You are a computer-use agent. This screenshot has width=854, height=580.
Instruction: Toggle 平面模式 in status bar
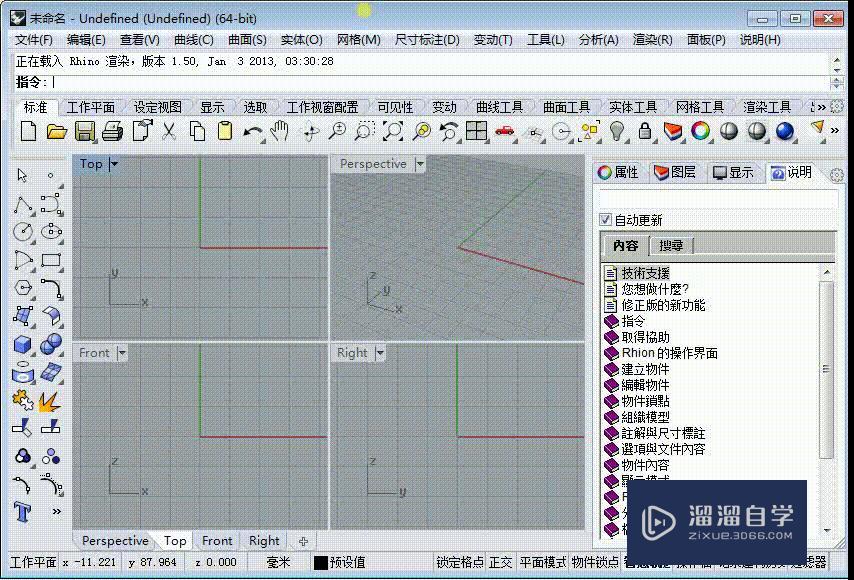pyautogui.click(x=542, y=562)
